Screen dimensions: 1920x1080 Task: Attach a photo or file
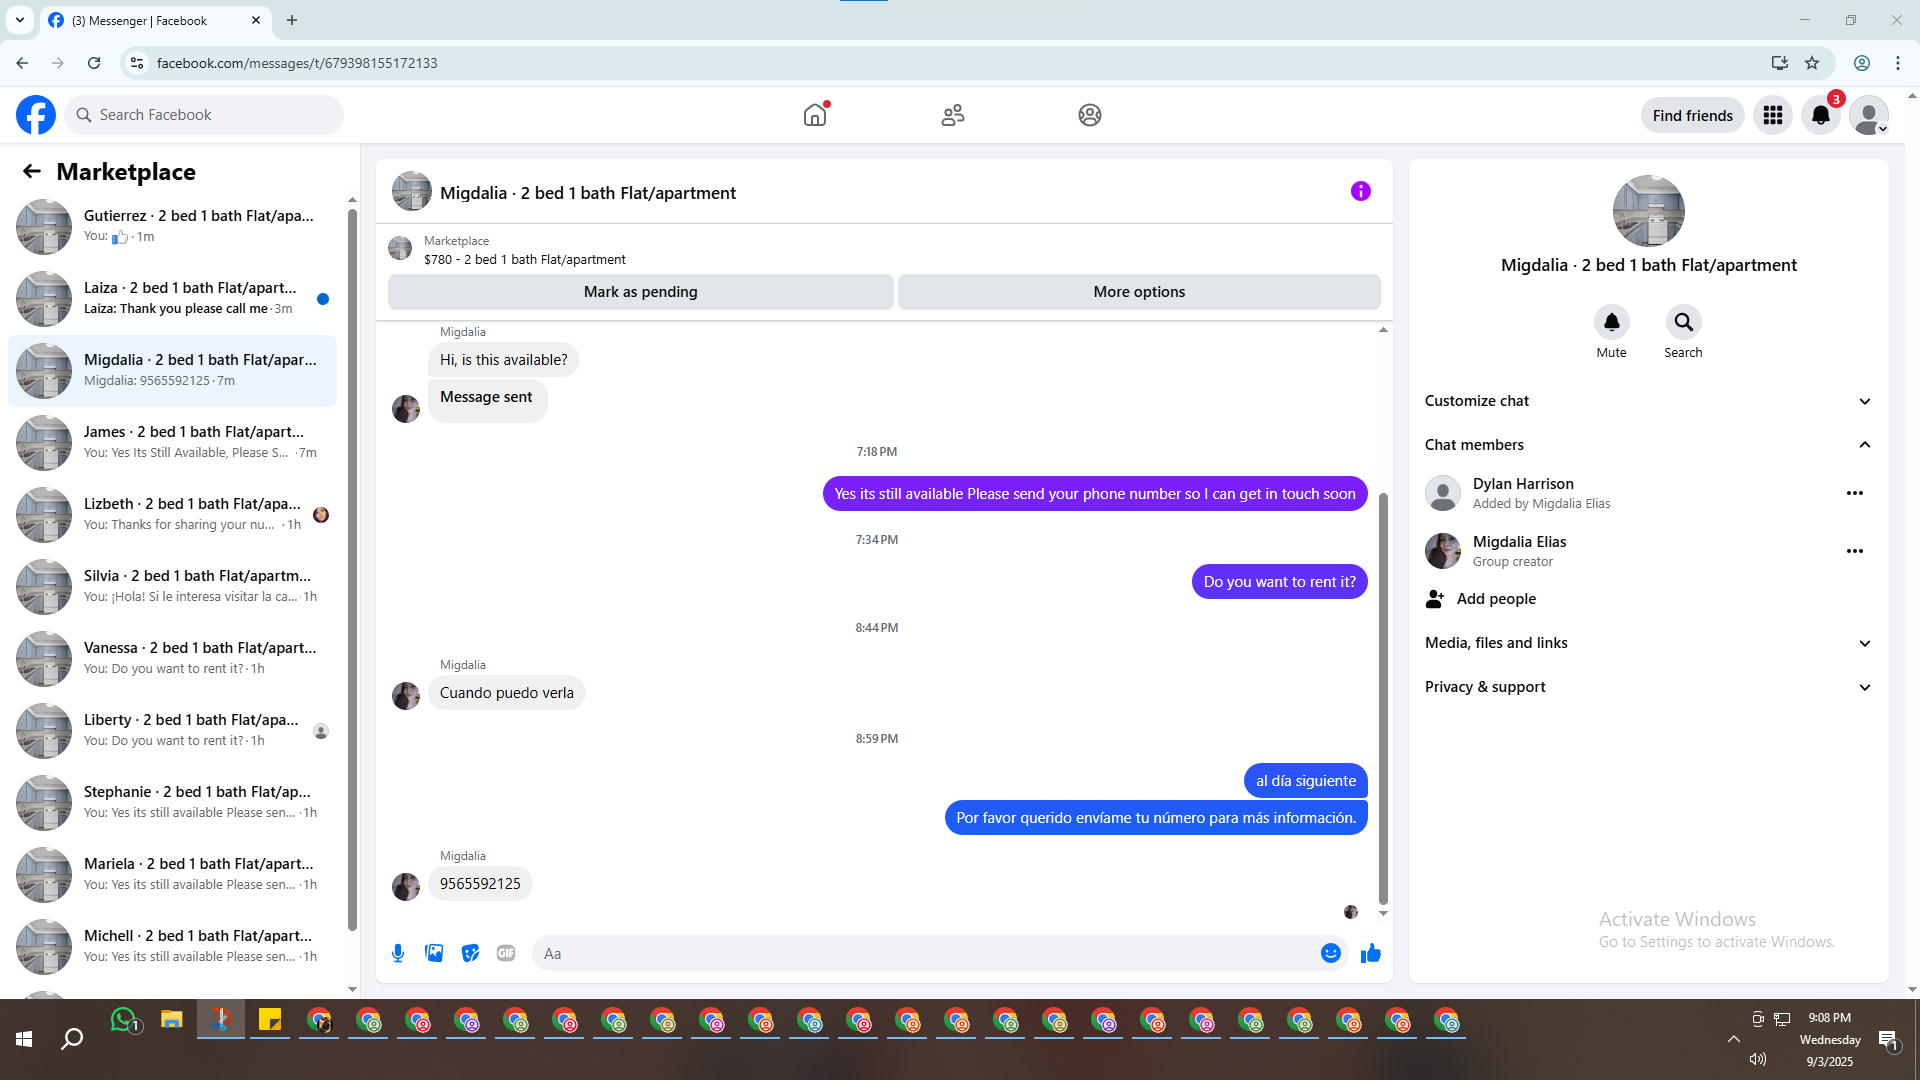coord(434,953)
